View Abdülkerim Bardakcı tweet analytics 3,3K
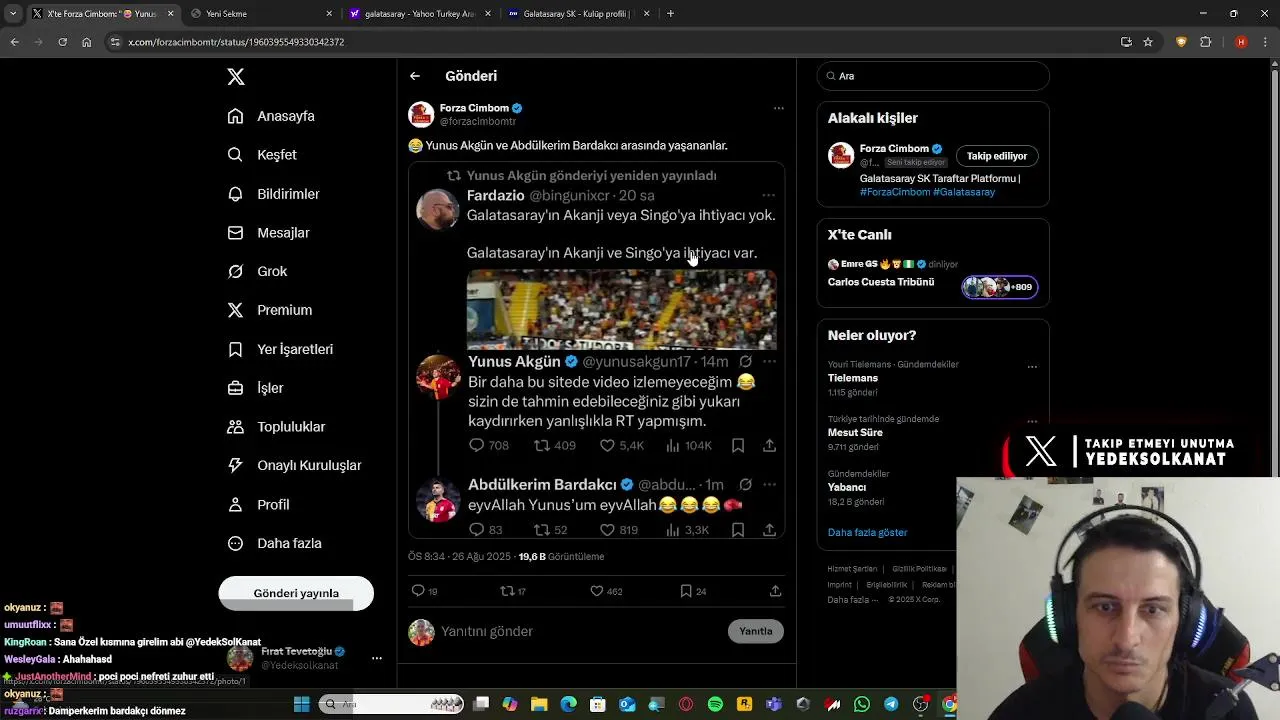This screenshot has width=1280, height=720. point(687,530)
